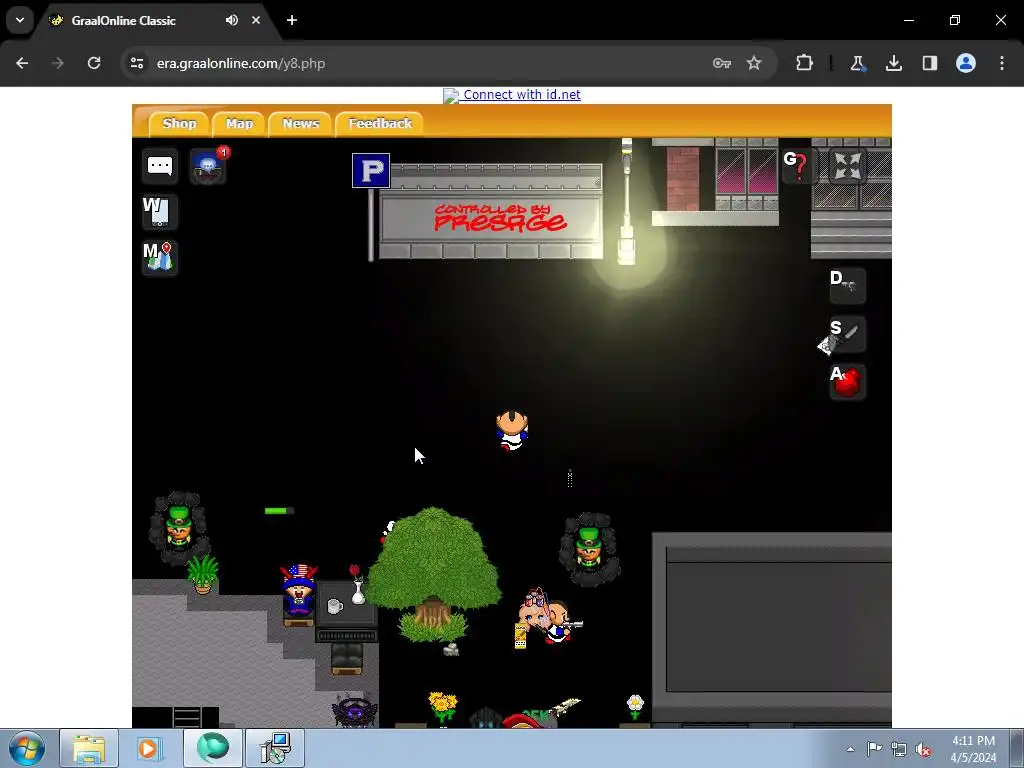Screen dimensions: 1024x768
Task: Open the Feedback tab
Action: point(380,123)
